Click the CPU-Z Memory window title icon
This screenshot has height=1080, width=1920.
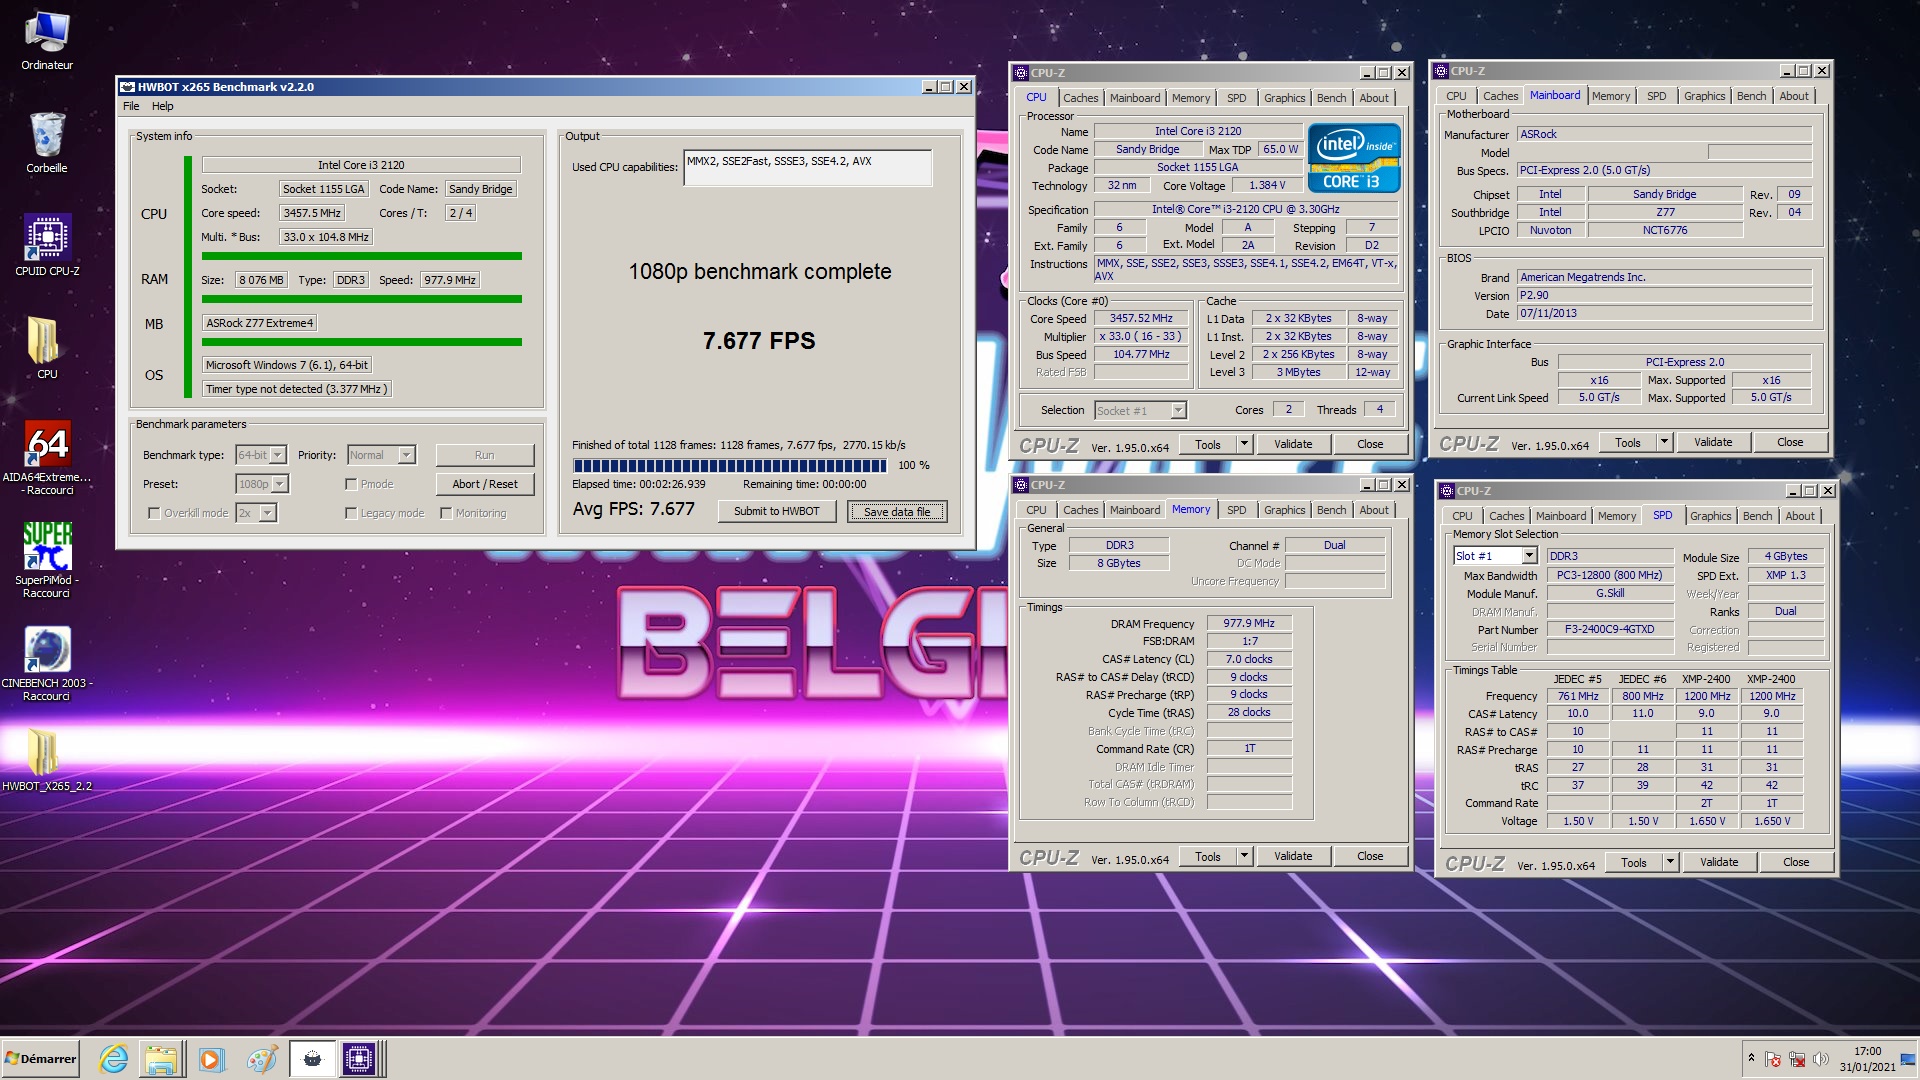(x=1021, y=485)
